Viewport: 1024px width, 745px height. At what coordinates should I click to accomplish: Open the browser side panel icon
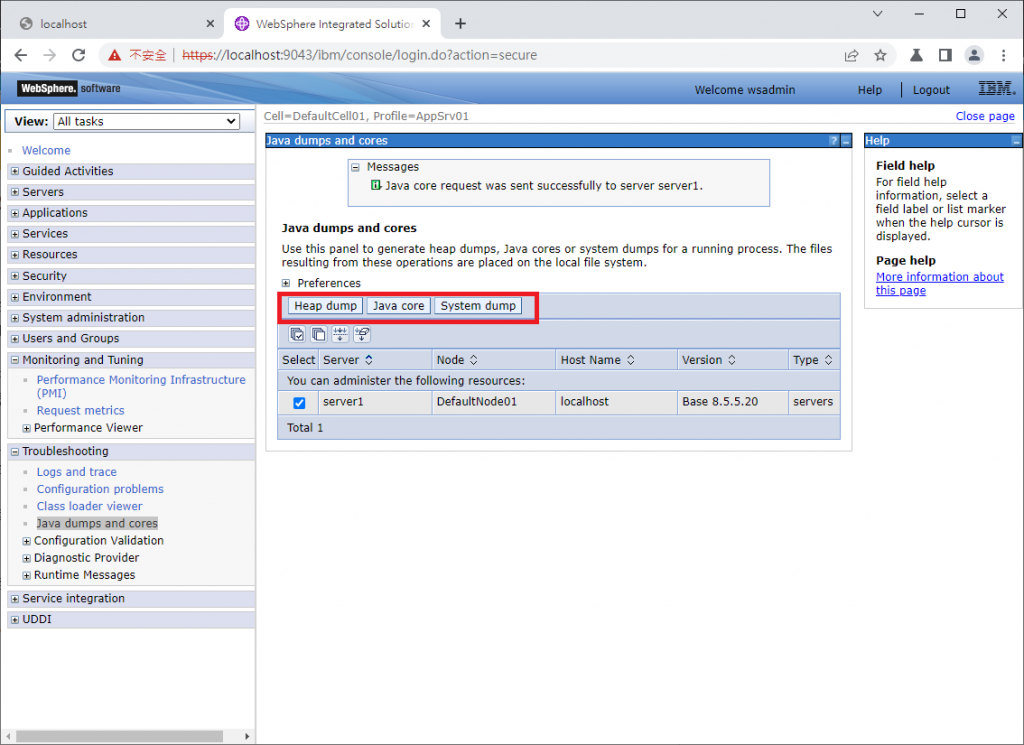coord(945,55)
